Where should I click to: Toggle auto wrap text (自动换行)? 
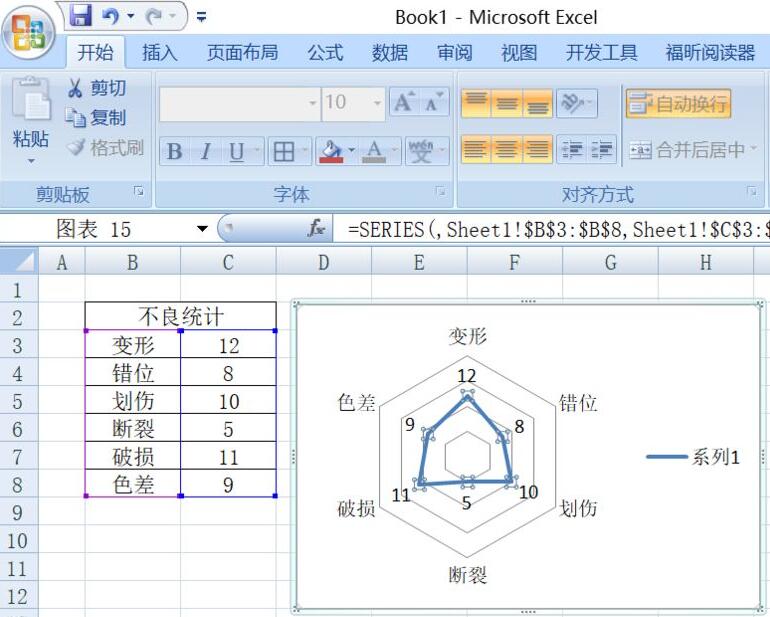[x=678, y=102]
